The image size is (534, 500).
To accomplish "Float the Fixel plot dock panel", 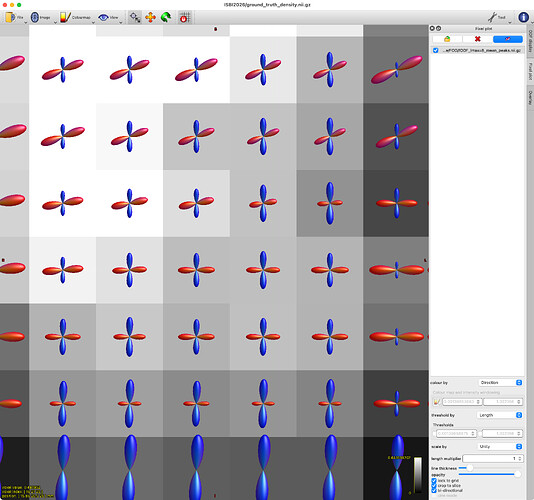I will (439, 28).
